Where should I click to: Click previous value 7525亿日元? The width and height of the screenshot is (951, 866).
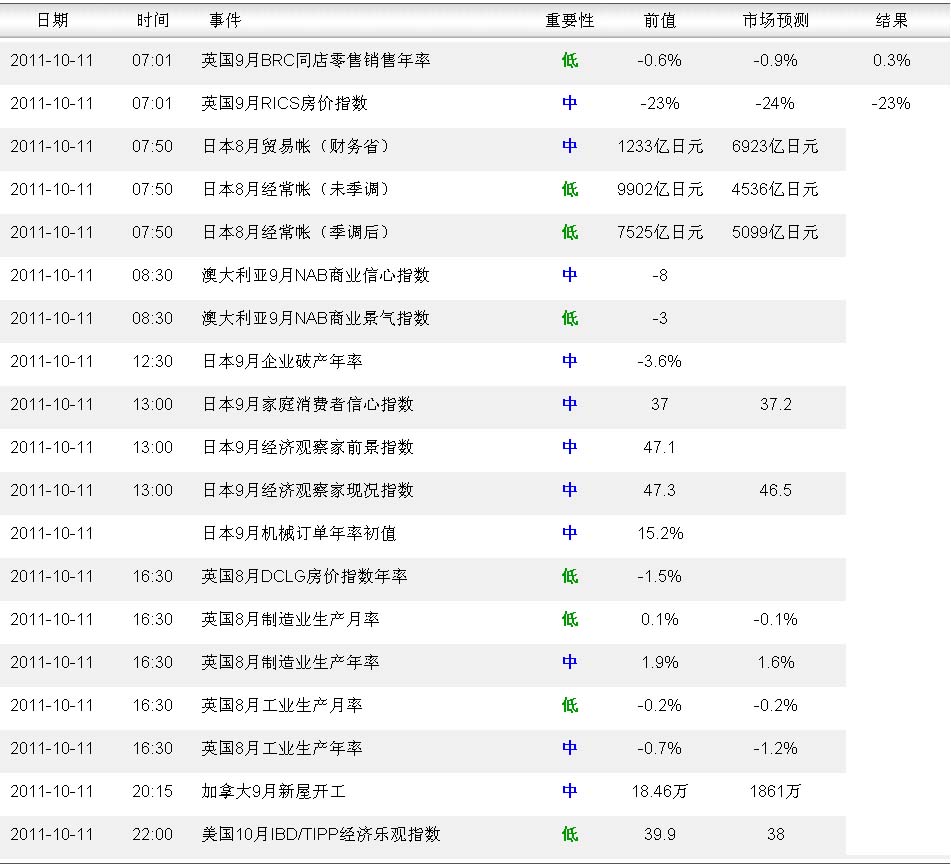pyautogui.click(x=660, y=233)
